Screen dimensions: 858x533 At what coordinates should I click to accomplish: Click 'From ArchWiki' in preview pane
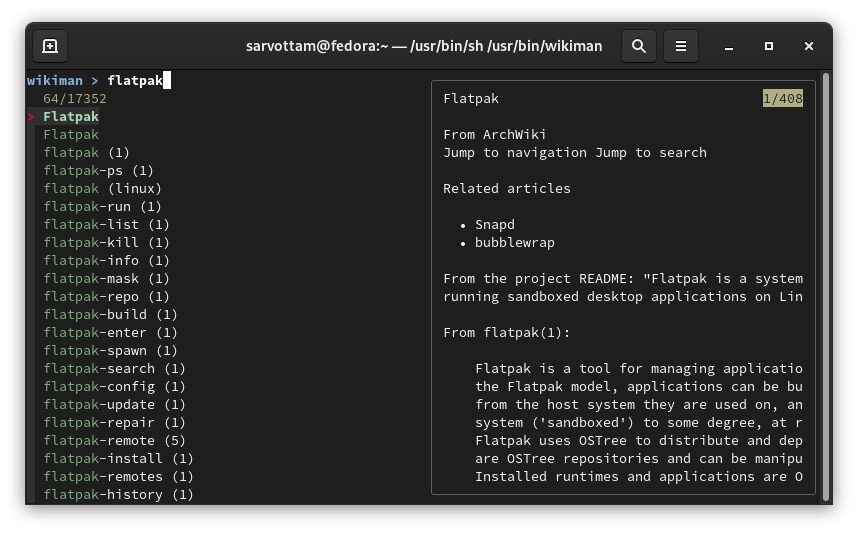495,135
